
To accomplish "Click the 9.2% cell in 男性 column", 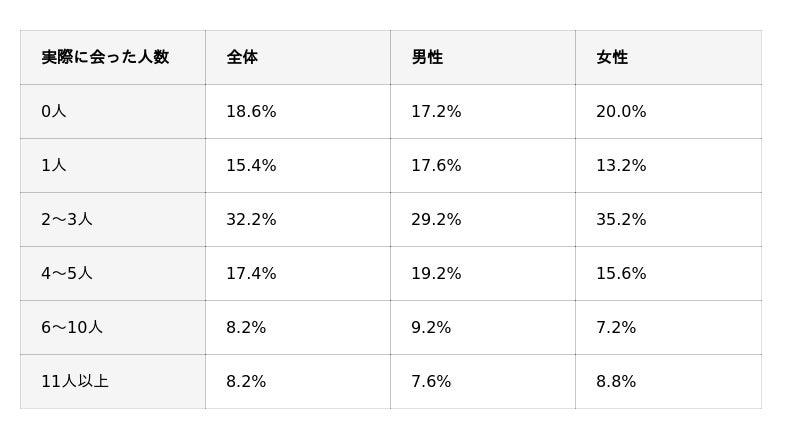I will click(x=483, y=328).
